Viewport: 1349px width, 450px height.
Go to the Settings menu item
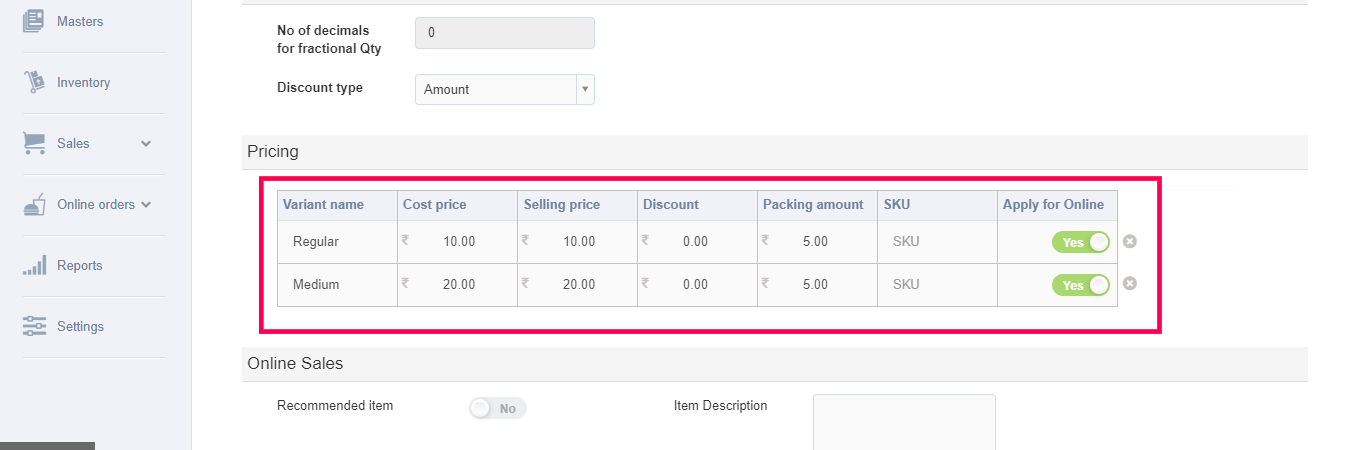click(80, 327)
